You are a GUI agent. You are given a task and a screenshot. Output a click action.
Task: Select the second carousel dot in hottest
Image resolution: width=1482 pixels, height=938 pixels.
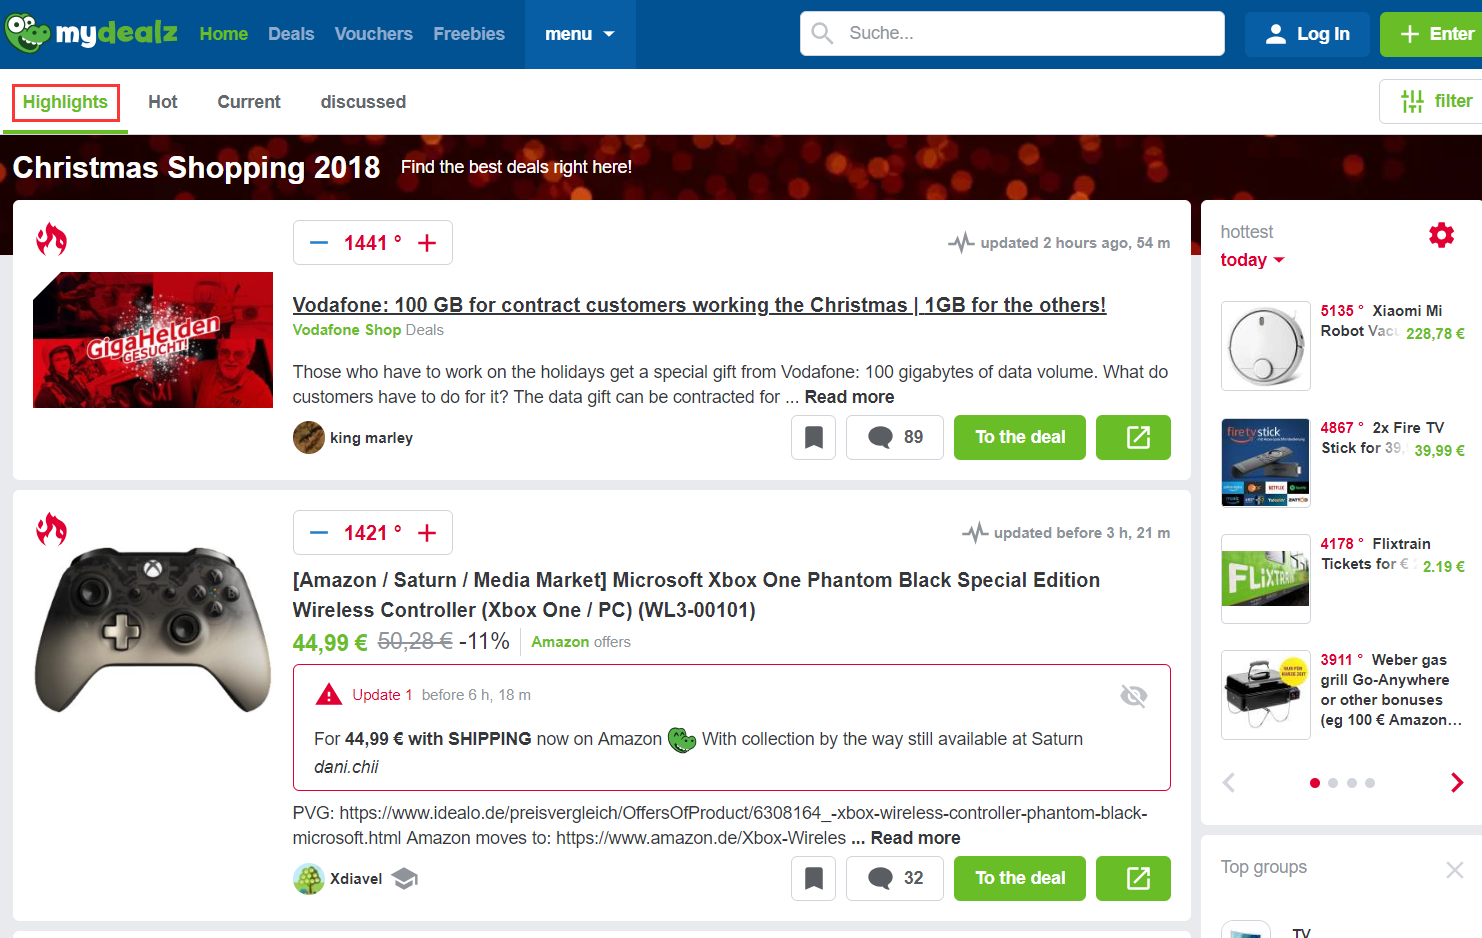1333,783
